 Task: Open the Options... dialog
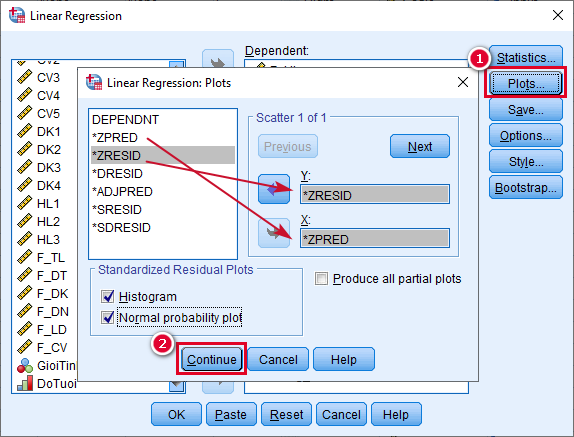(526, 135)
